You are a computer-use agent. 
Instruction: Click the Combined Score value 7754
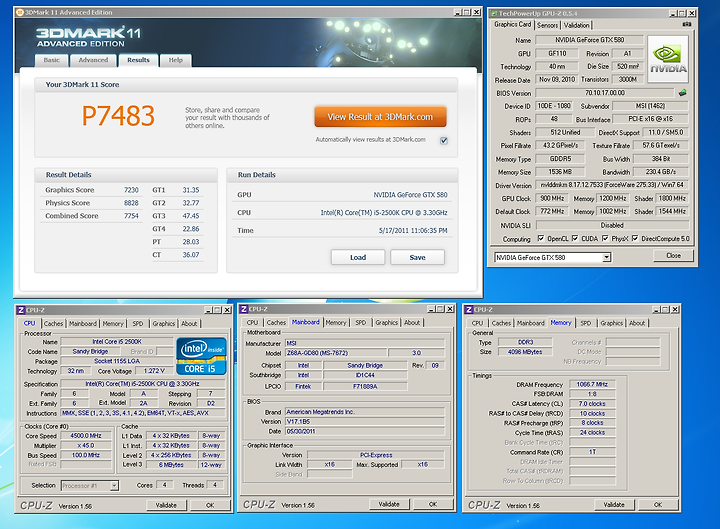131,216
